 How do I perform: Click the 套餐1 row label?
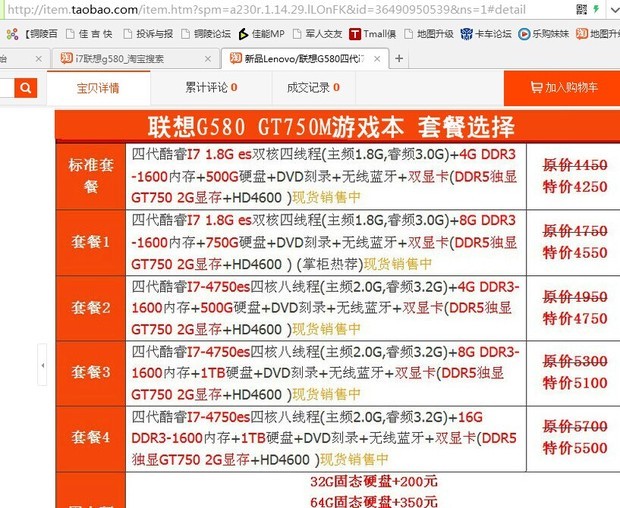pos(91,242)
